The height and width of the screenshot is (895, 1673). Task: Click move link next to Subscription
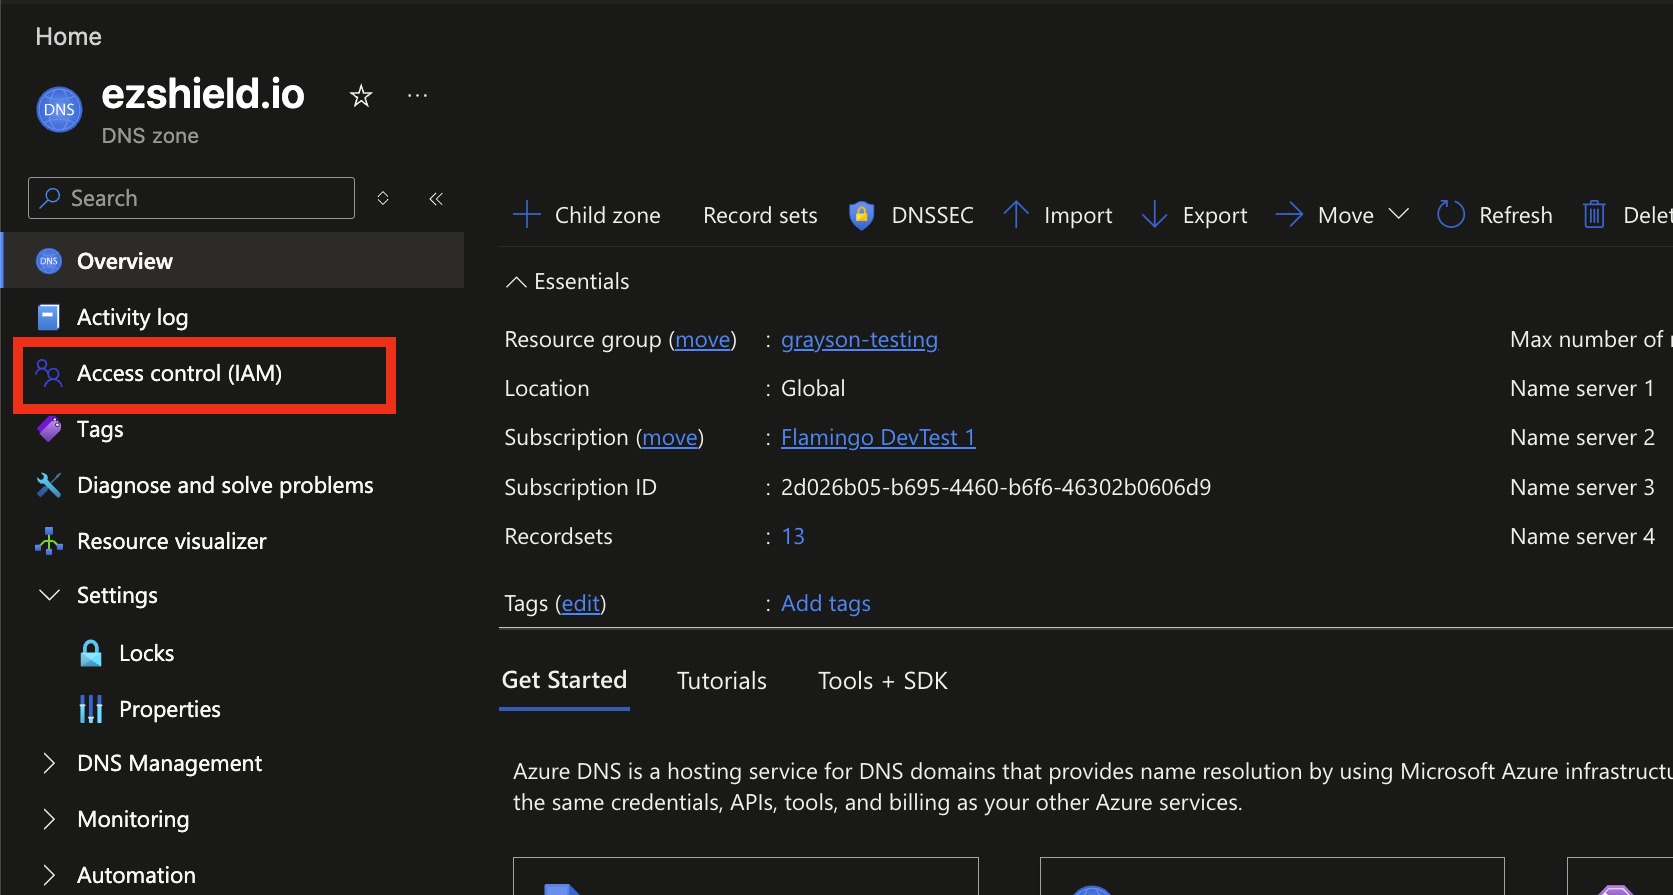click(670, 438)
